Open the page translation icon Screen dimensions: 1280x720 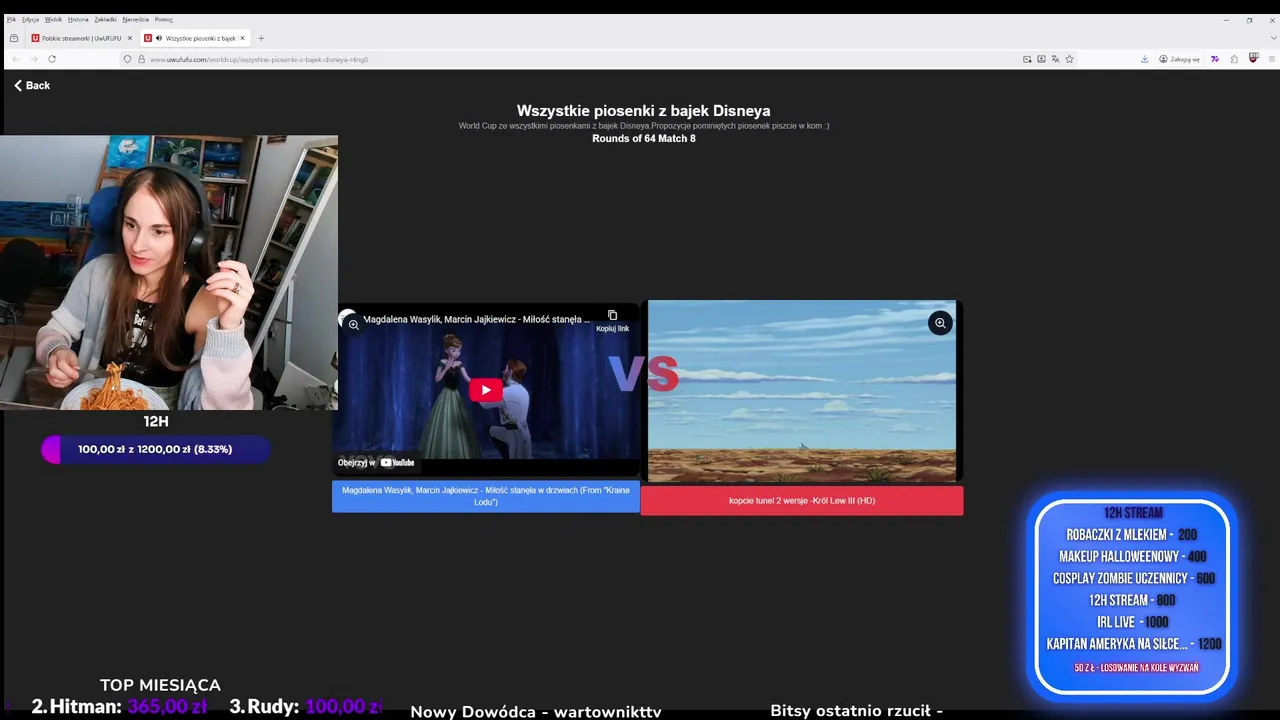pyautogui.click(x=1055, y=59)
